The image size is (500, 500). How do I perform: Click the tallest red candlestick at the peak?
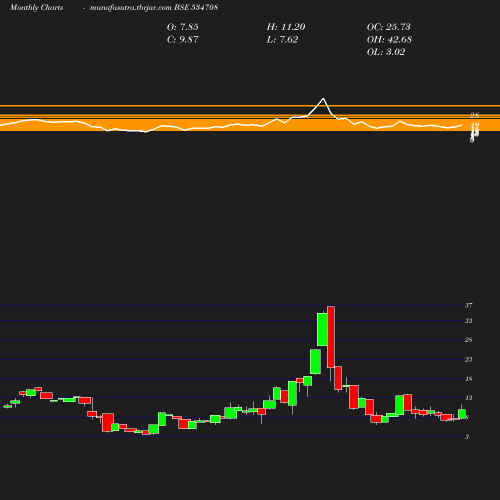click(331, 337)
